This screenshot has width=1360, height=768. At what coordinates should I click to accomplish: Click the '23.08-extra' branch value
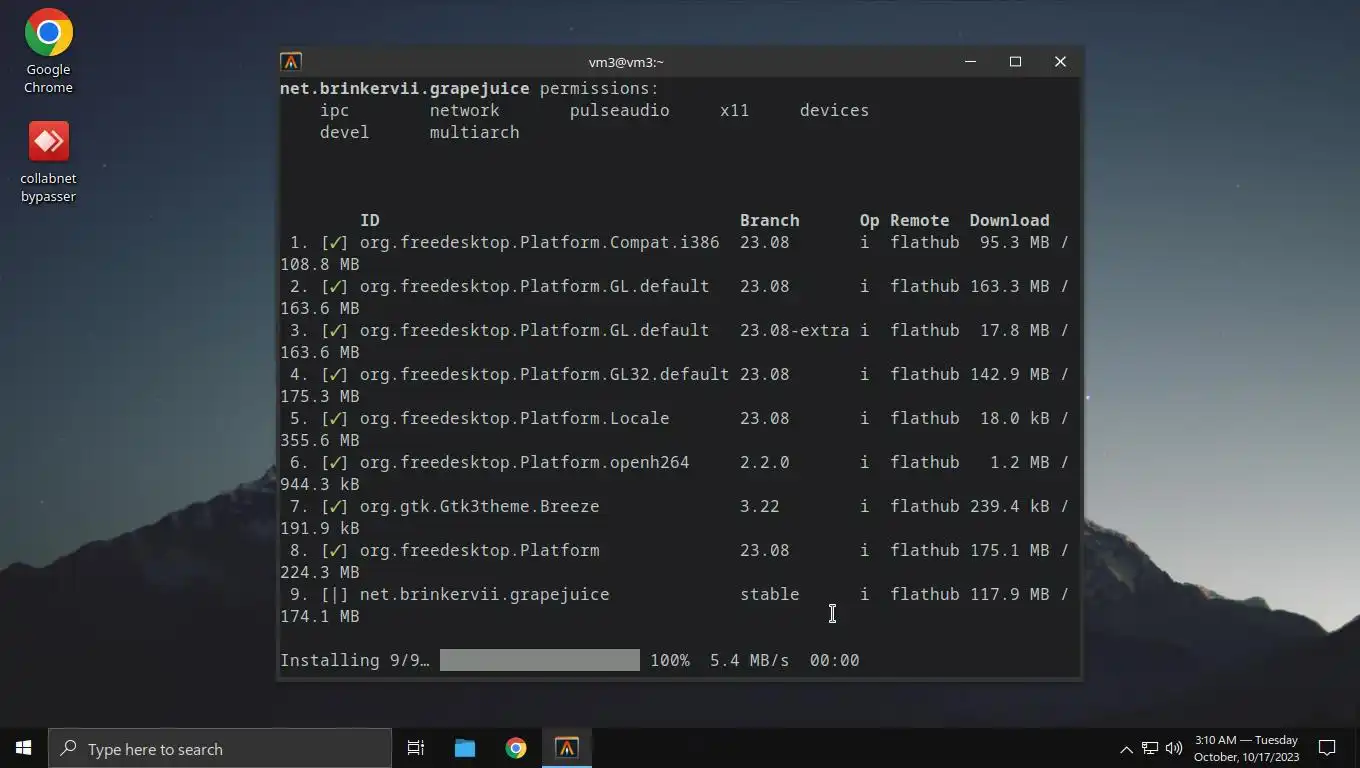tap(795, 330)
